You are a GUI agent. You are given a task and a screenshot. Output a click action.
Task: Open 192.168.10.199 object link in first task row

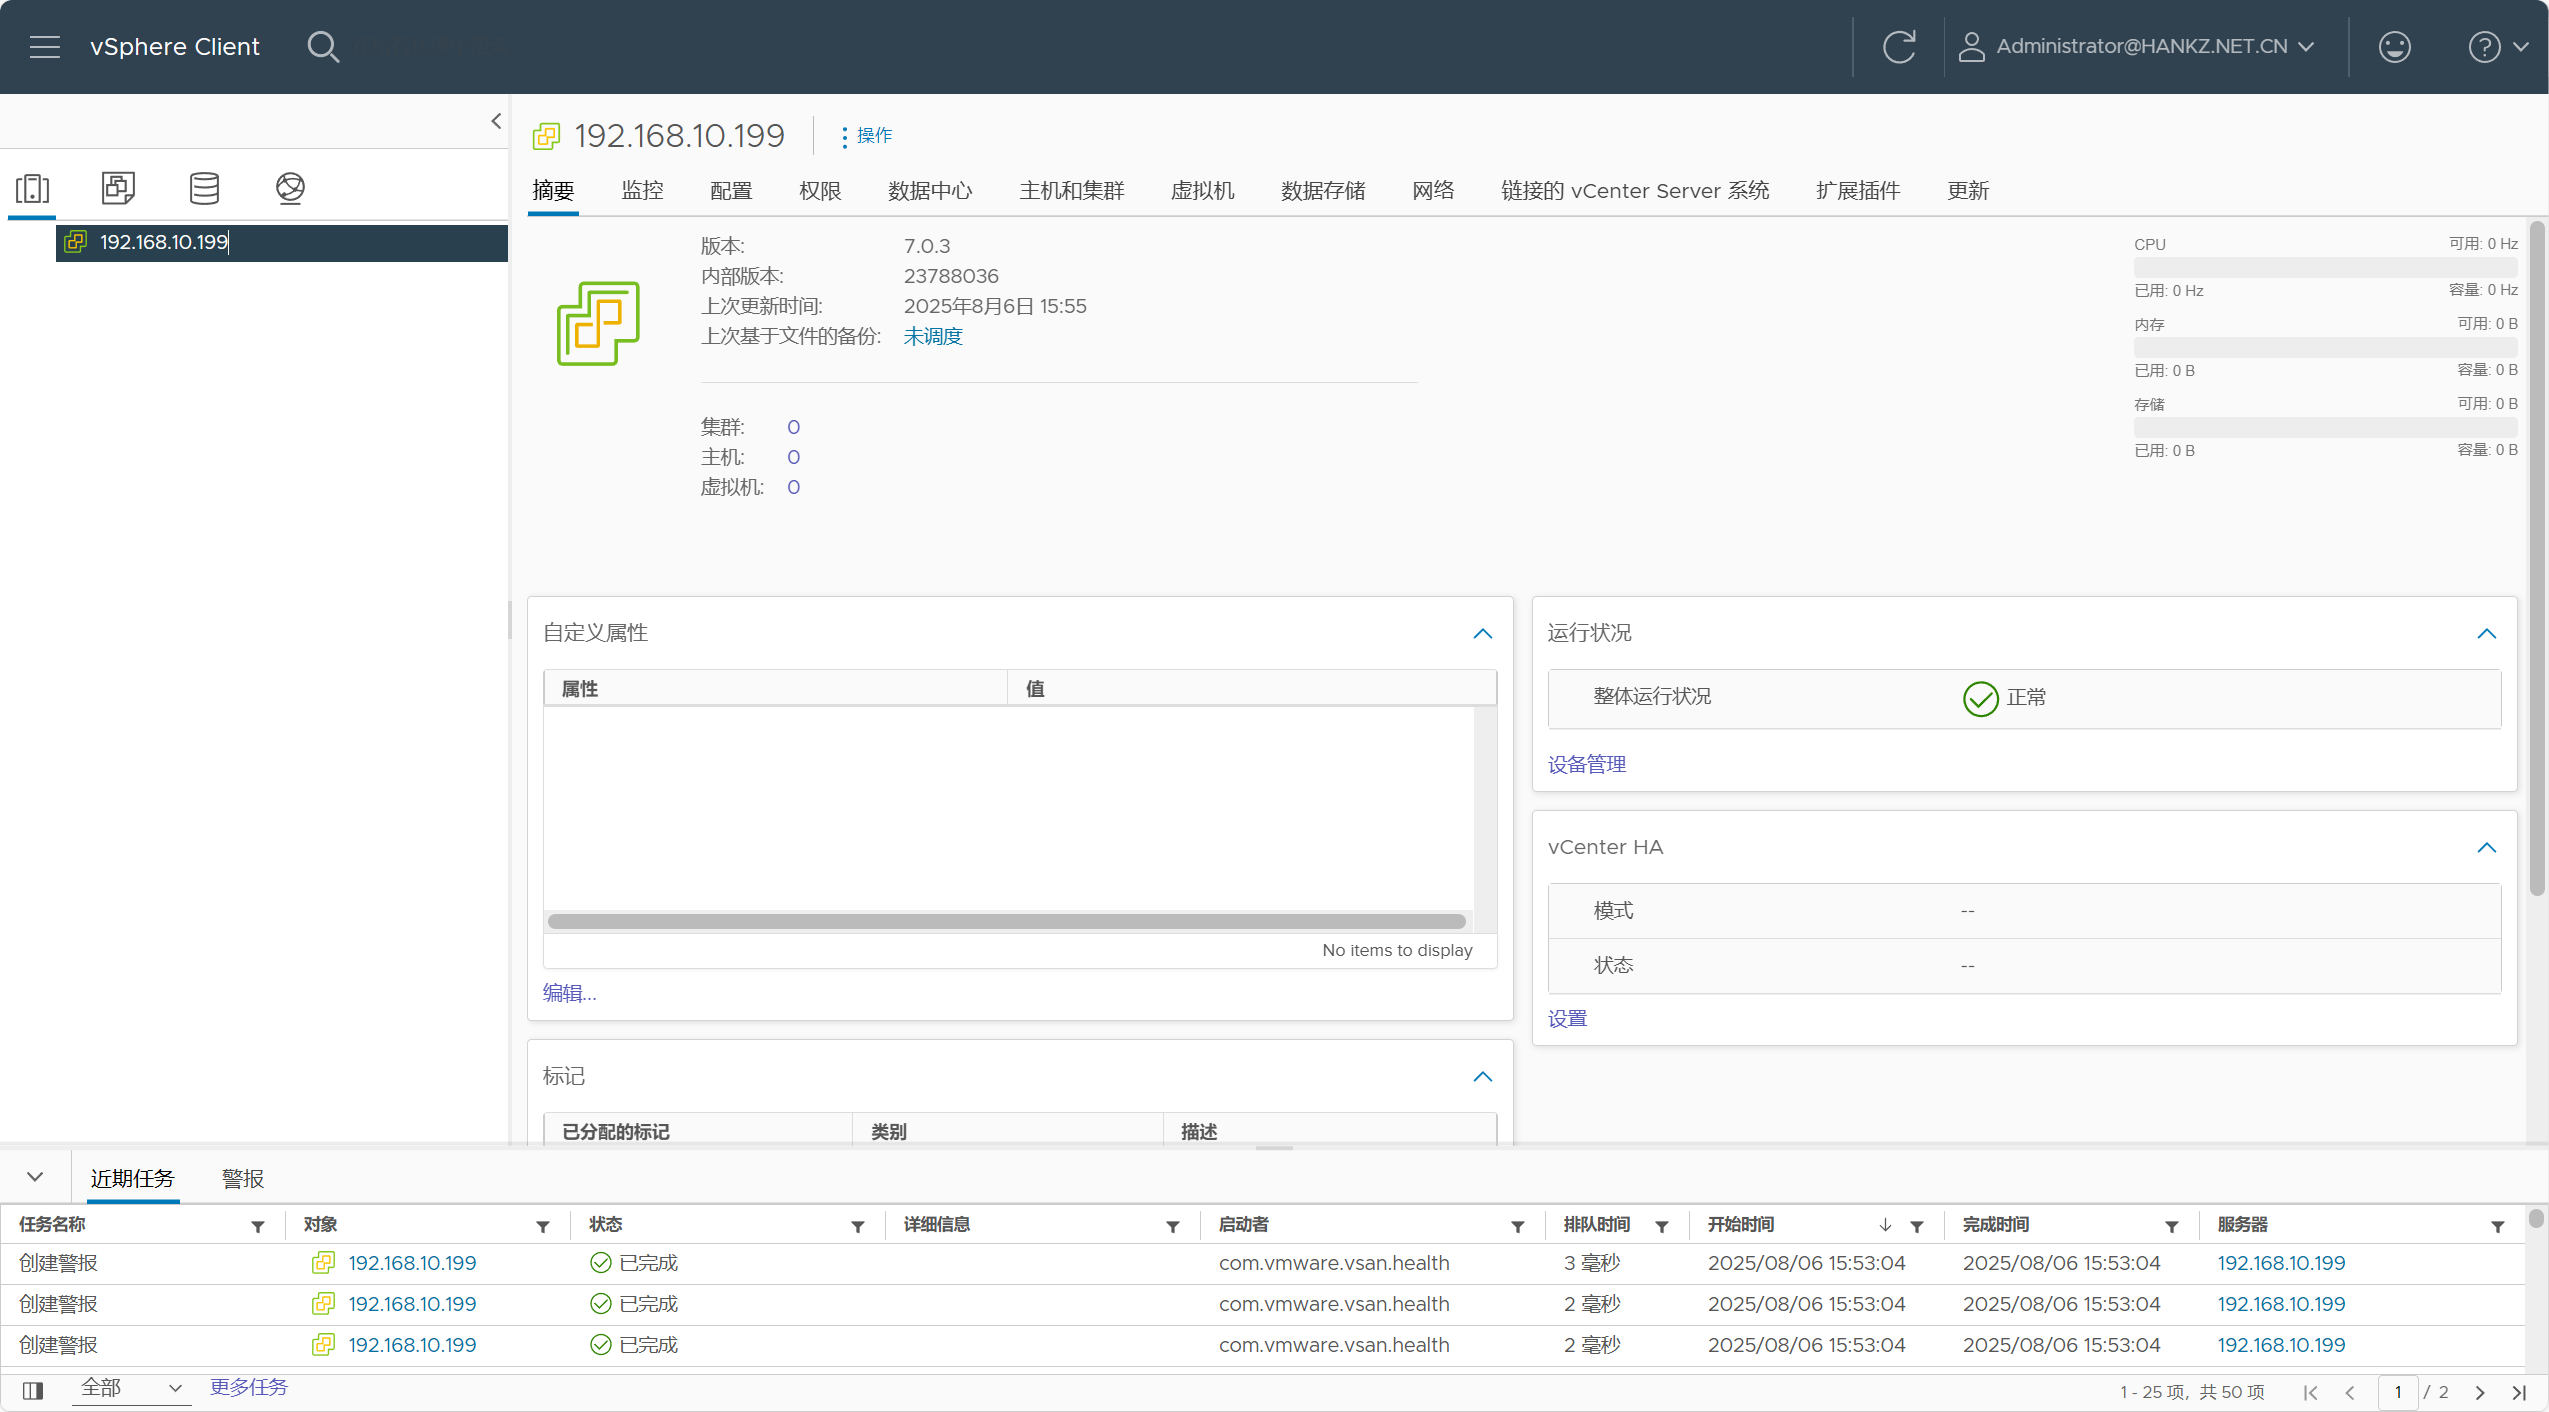(412, 1263)
